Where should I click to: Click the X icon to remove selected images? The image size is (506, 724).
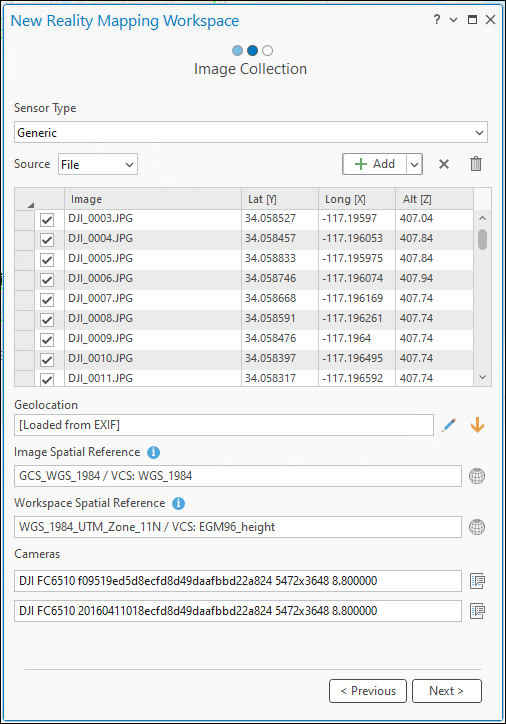pyautogui.click(x=444, y=164)
